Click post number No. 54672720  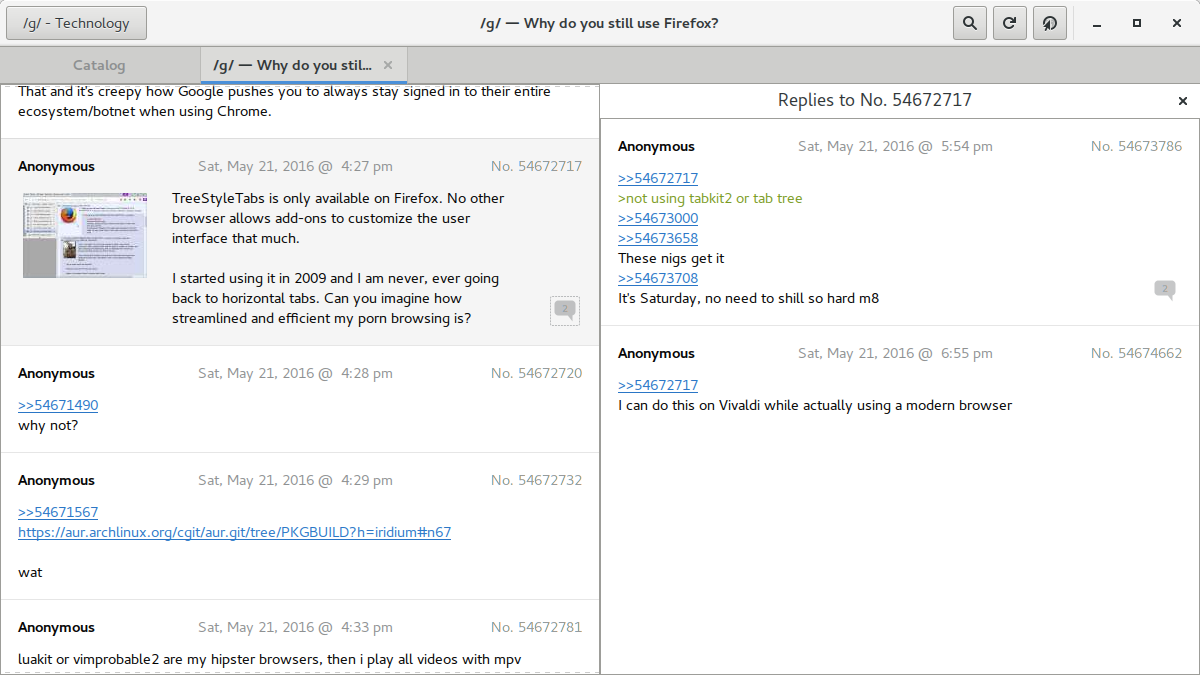536,373
